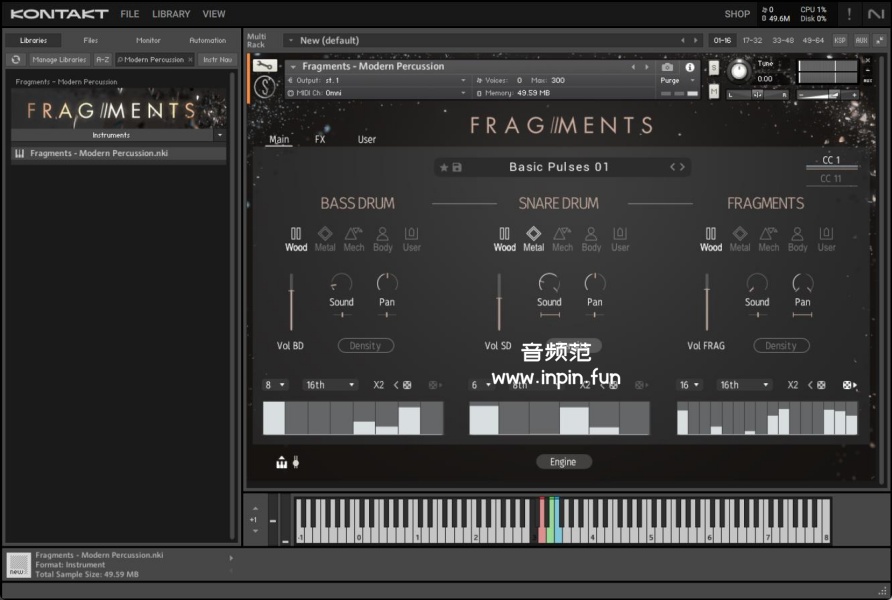Toggle Density button under Bass Drum
Viewport: 892px width, 600px height.
point(365,346)
